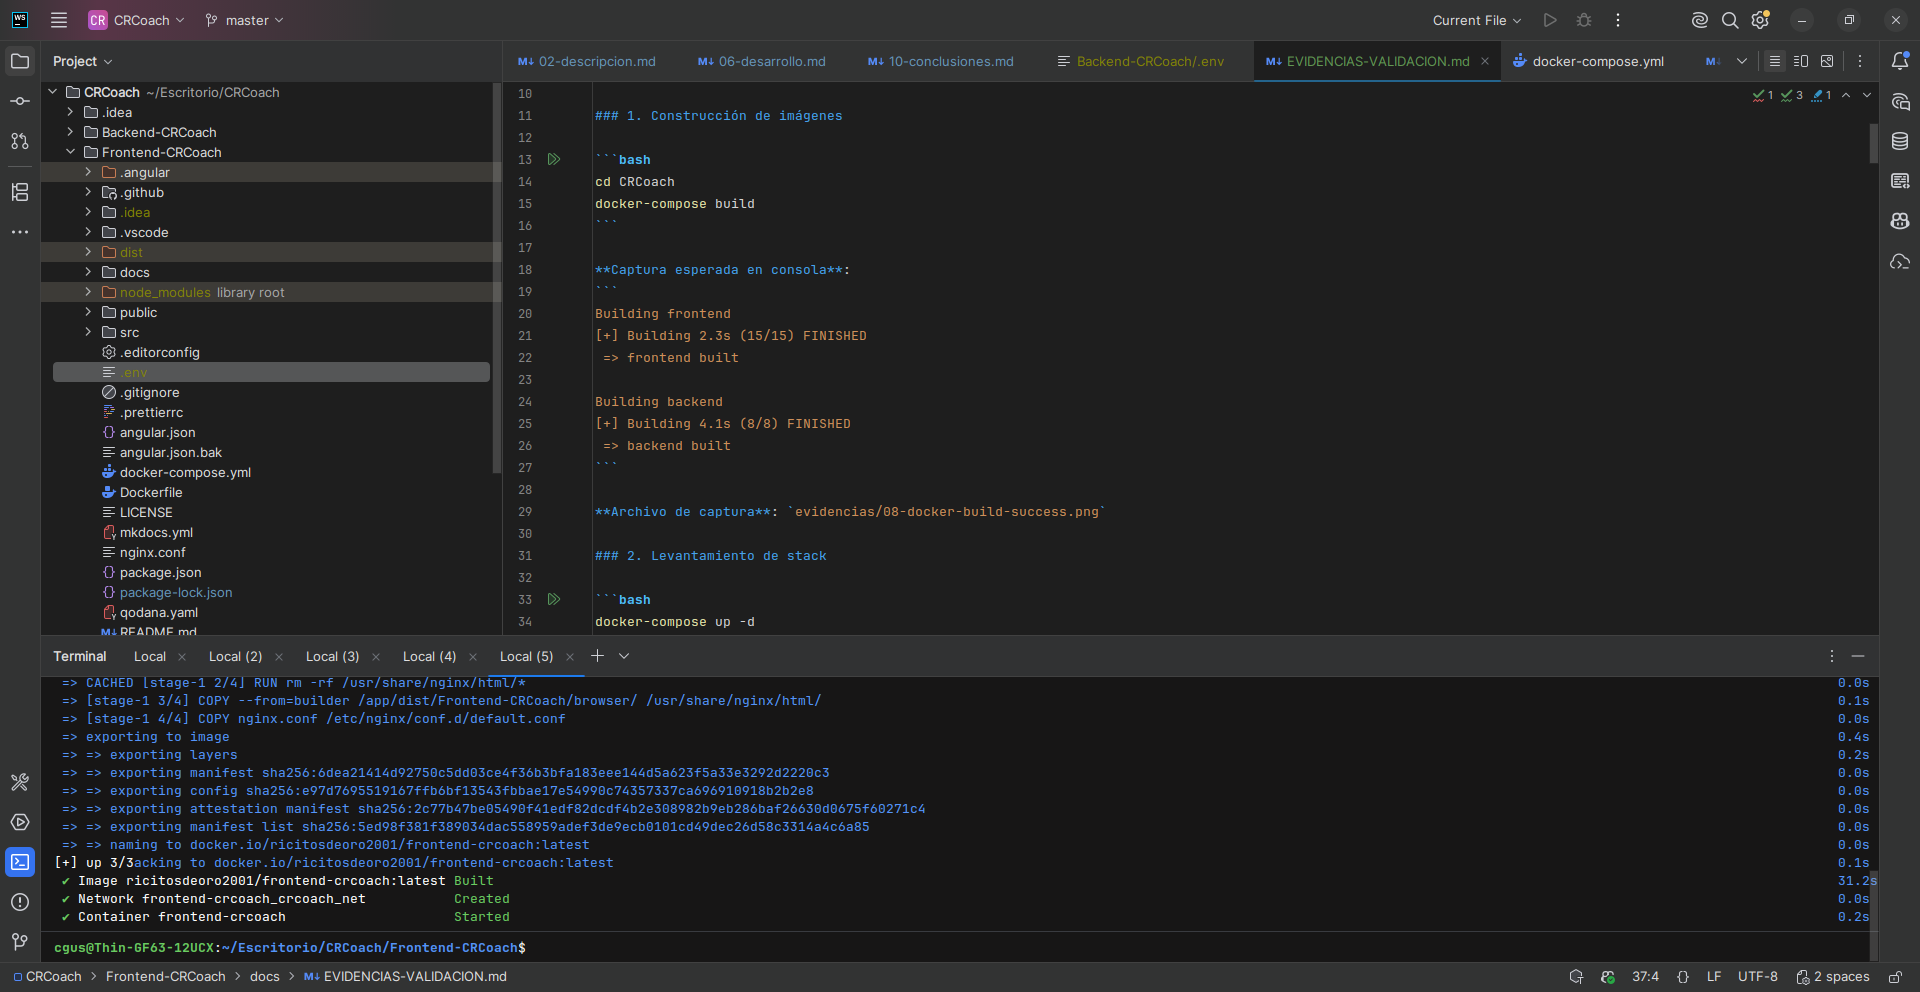Switch to 06-desarrollo.md tab
Viewport: 1920px width, 992px height.
[x=762, y=61]
